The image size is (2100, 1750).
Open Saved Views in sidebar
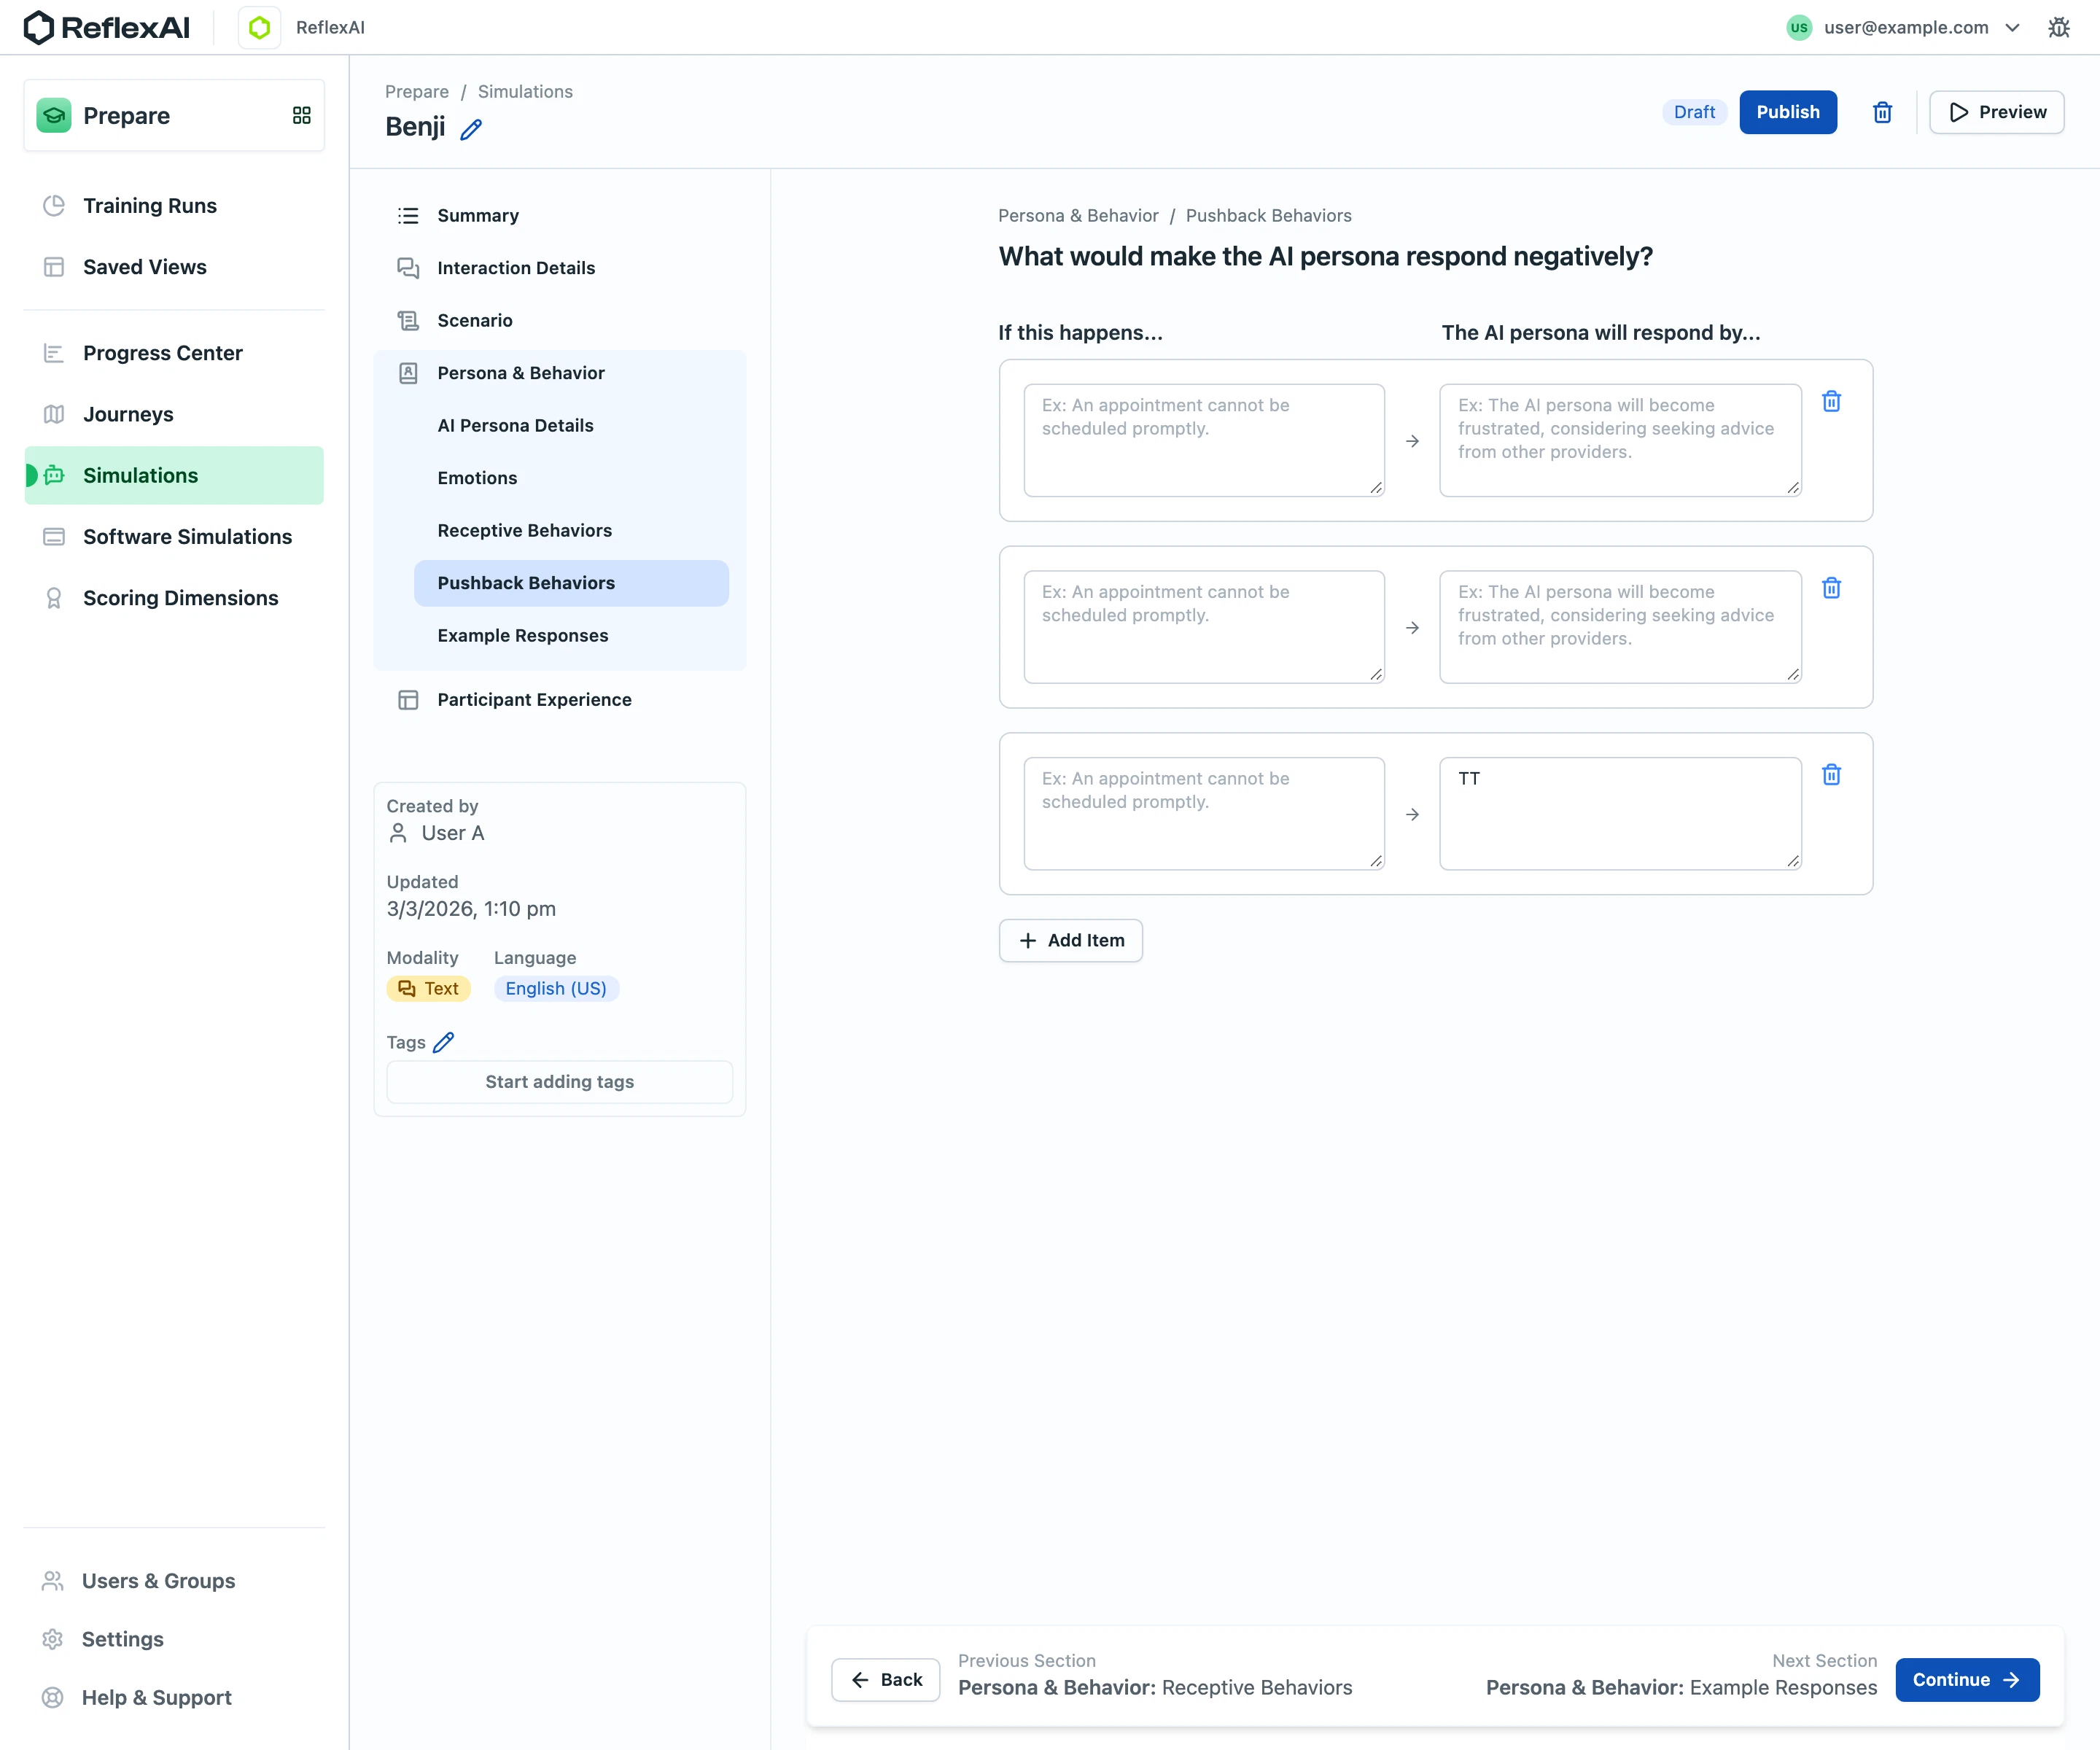174,267
